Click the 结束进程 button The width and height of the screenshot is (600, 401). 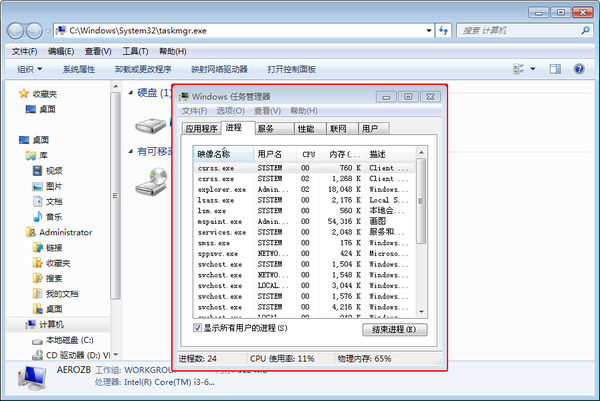(x=395, y=329)
